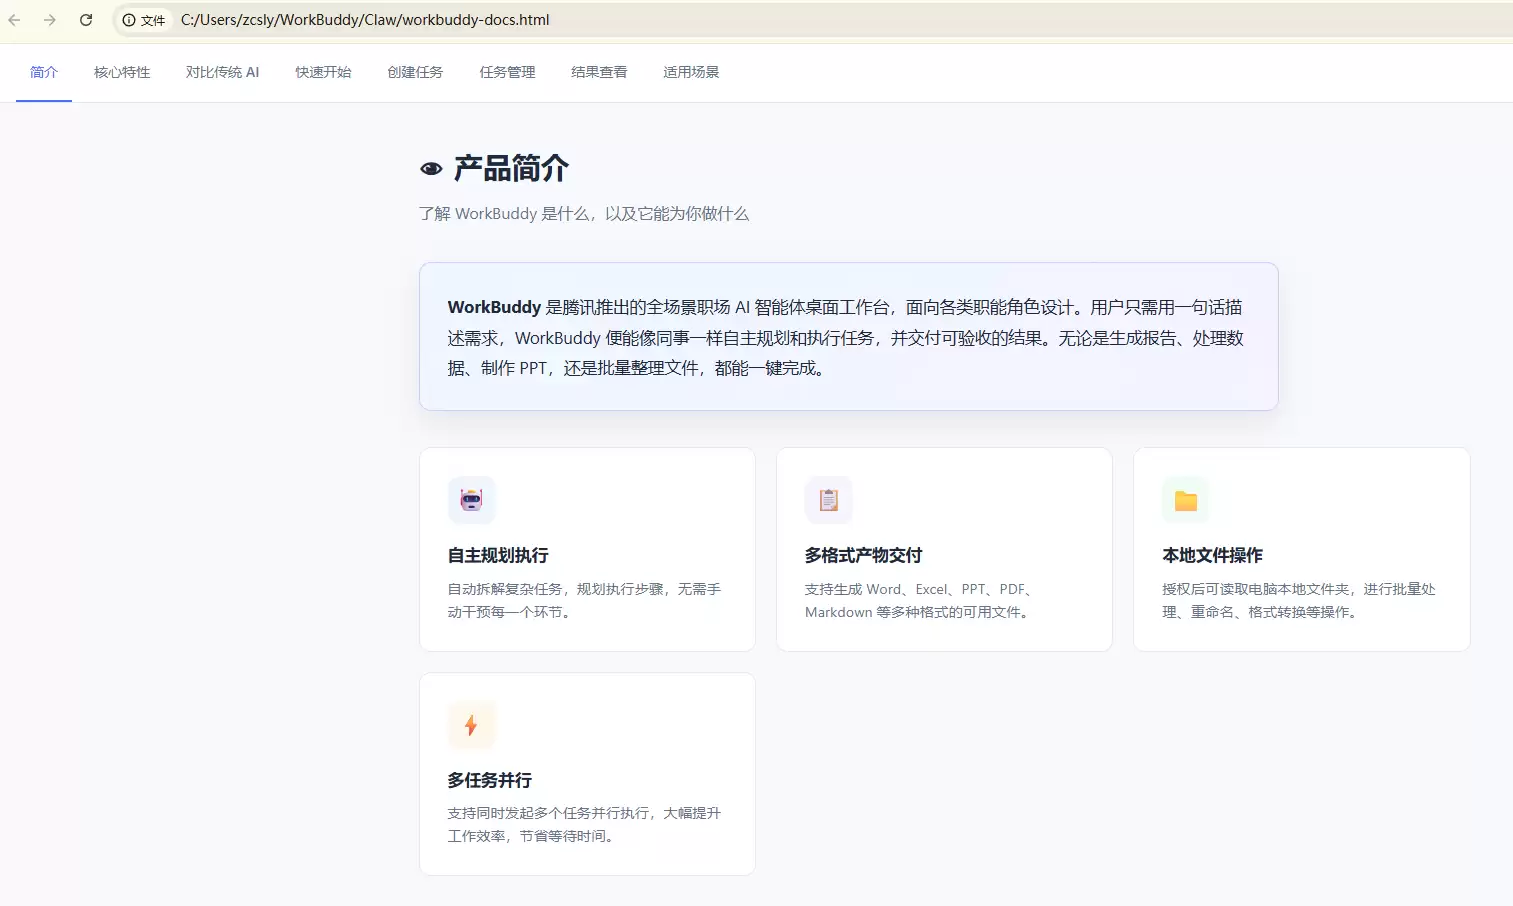1513x906 pixels.
Task: Open the 任务管理 page
Action: 506,72
